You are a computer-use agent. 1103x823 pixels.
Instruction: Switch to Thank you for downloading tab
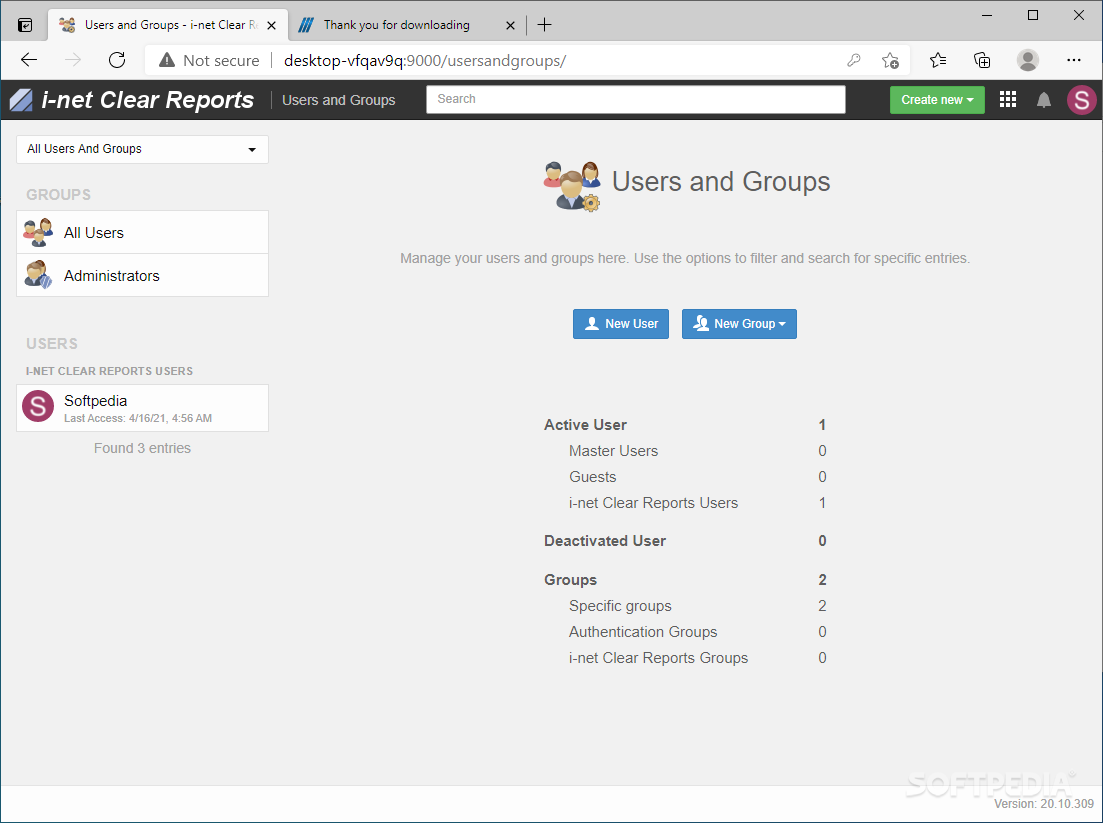click(x=407, y=25)
